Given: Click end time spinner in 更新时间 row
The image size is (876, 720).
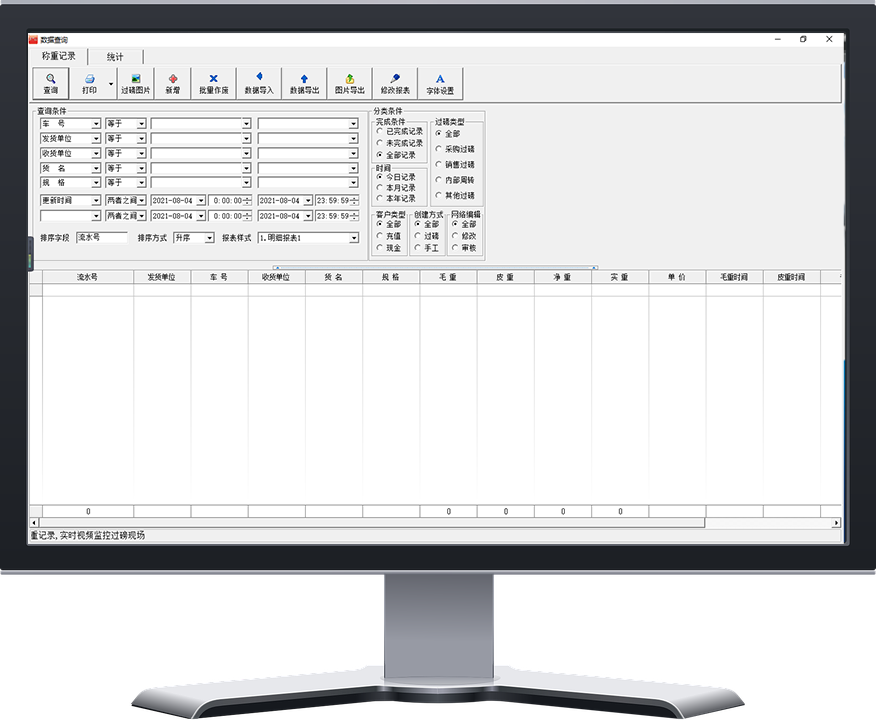Looking at the screenshot, I should (x=354, y=201).
